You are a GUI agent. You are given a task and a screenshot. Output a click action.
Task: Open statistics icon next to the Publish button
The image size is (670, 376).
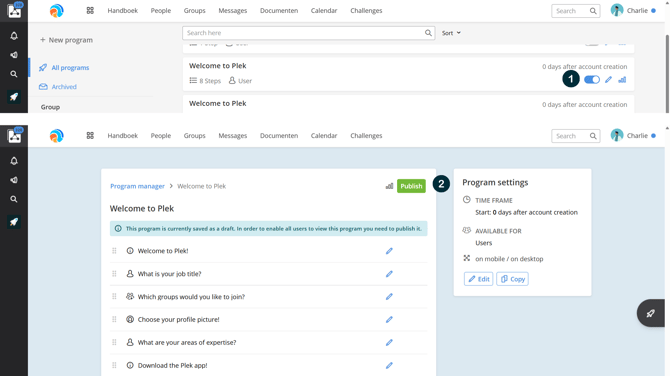389,186
